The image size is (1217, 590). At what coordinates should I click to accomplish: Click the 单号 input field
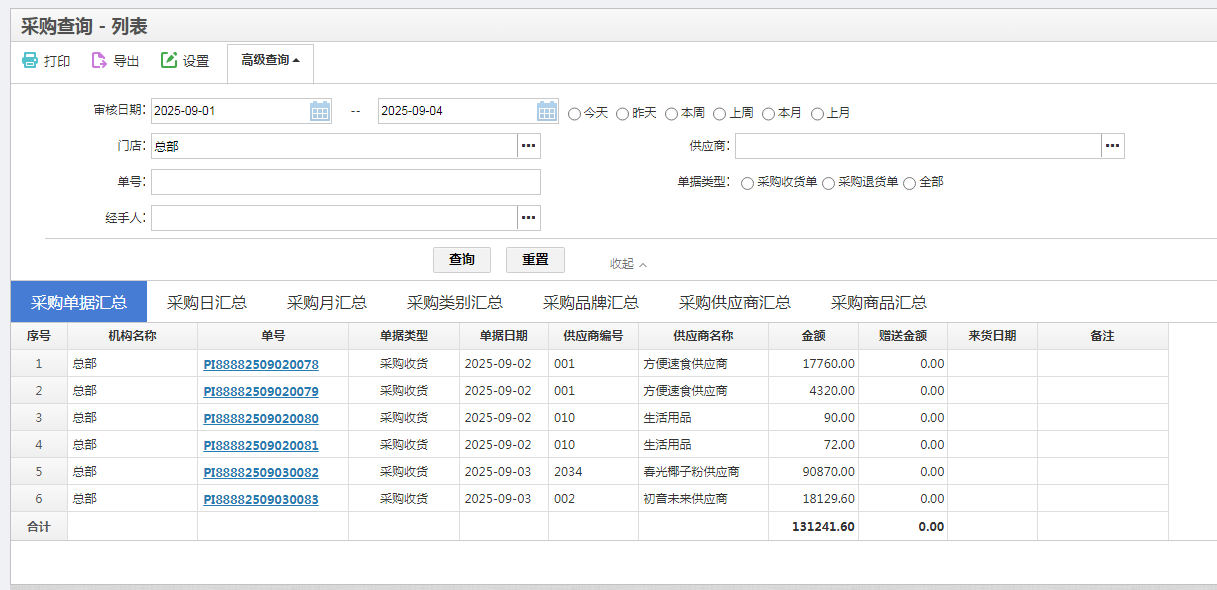346,182
